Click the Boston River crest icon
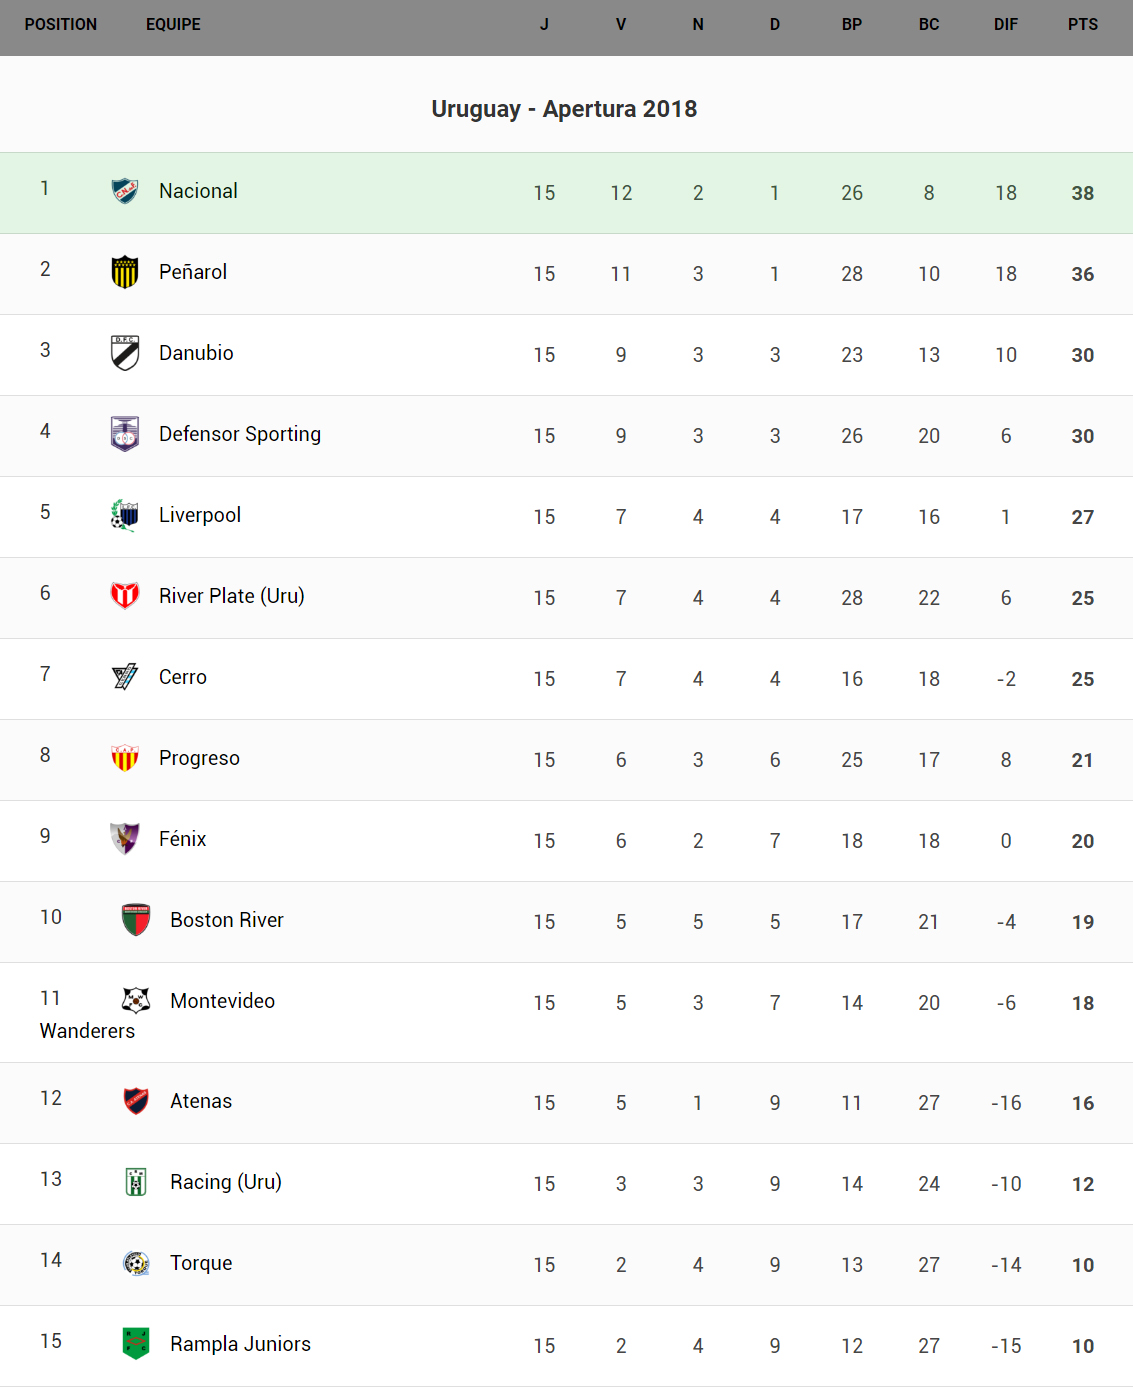 [x=136, y=919]
